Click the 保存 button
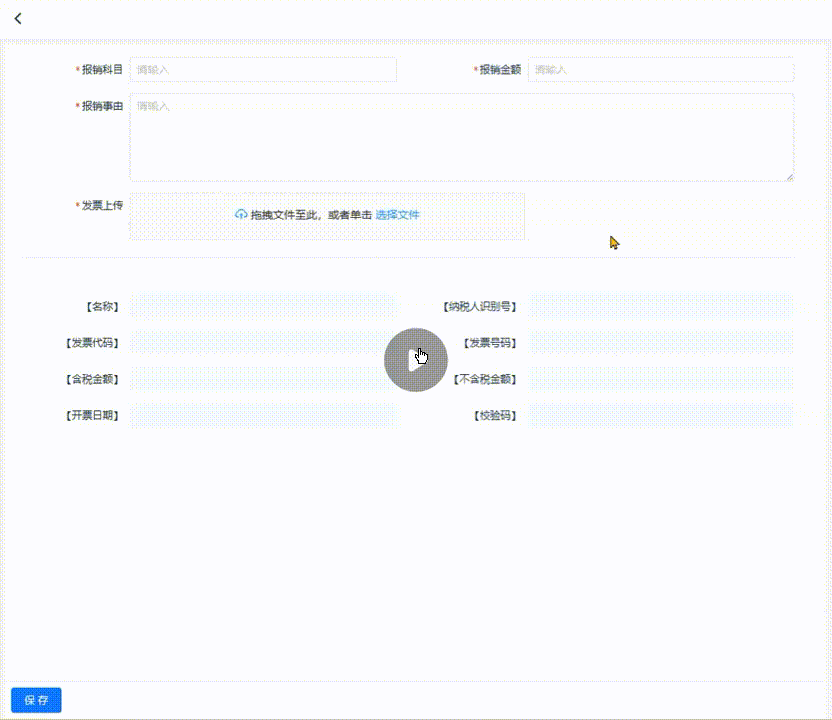Screen dimensions: 832x720 pyautogui.click(x=36, y=700)
